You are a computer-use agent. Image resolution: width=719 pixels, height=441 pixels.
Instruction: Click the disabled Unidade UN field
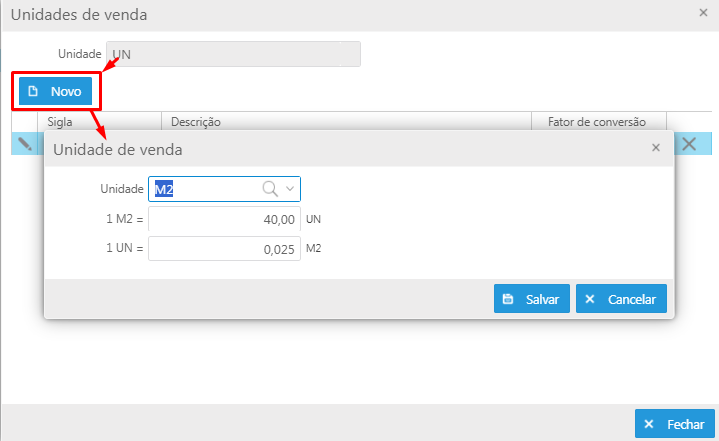coord(233,54)
